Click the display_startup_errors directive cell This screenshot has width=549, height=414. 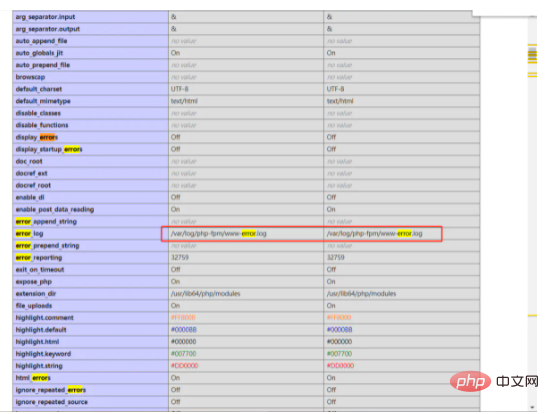click(90, 149)
